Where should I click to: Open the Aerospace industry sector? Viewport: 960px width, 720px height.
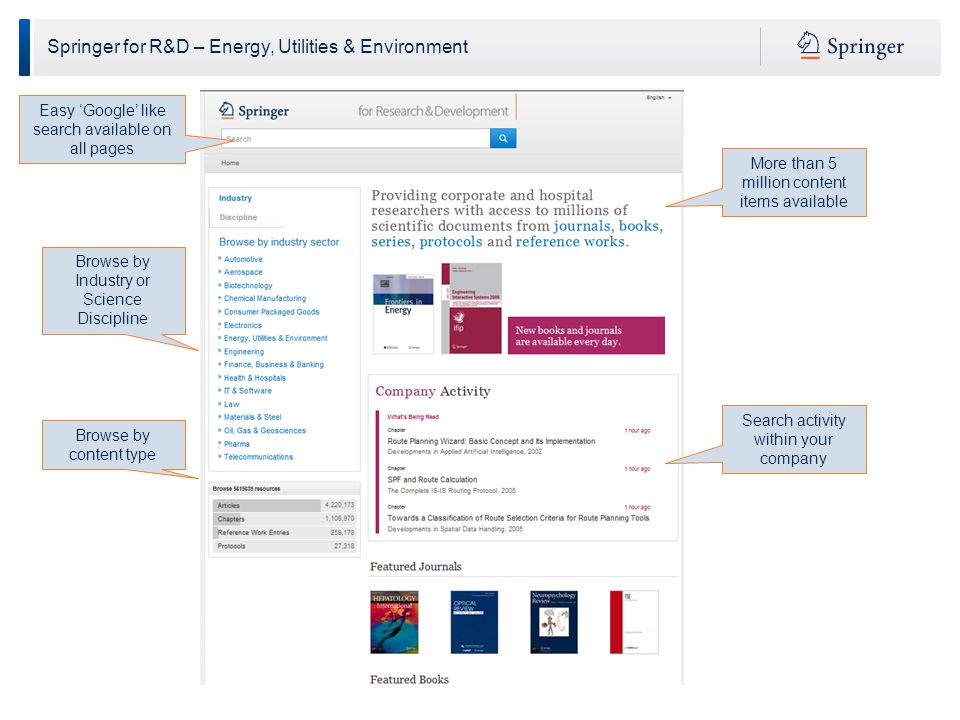click(243, 272)
